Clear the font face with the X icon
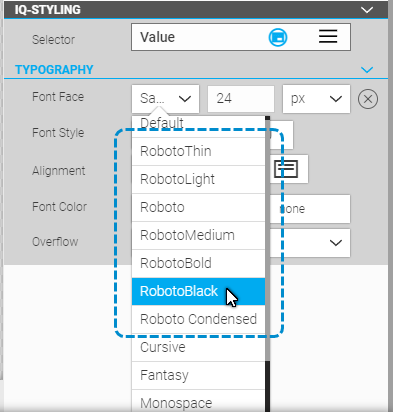The height and width of the screenshot is (412, 393). click(368, 99)
